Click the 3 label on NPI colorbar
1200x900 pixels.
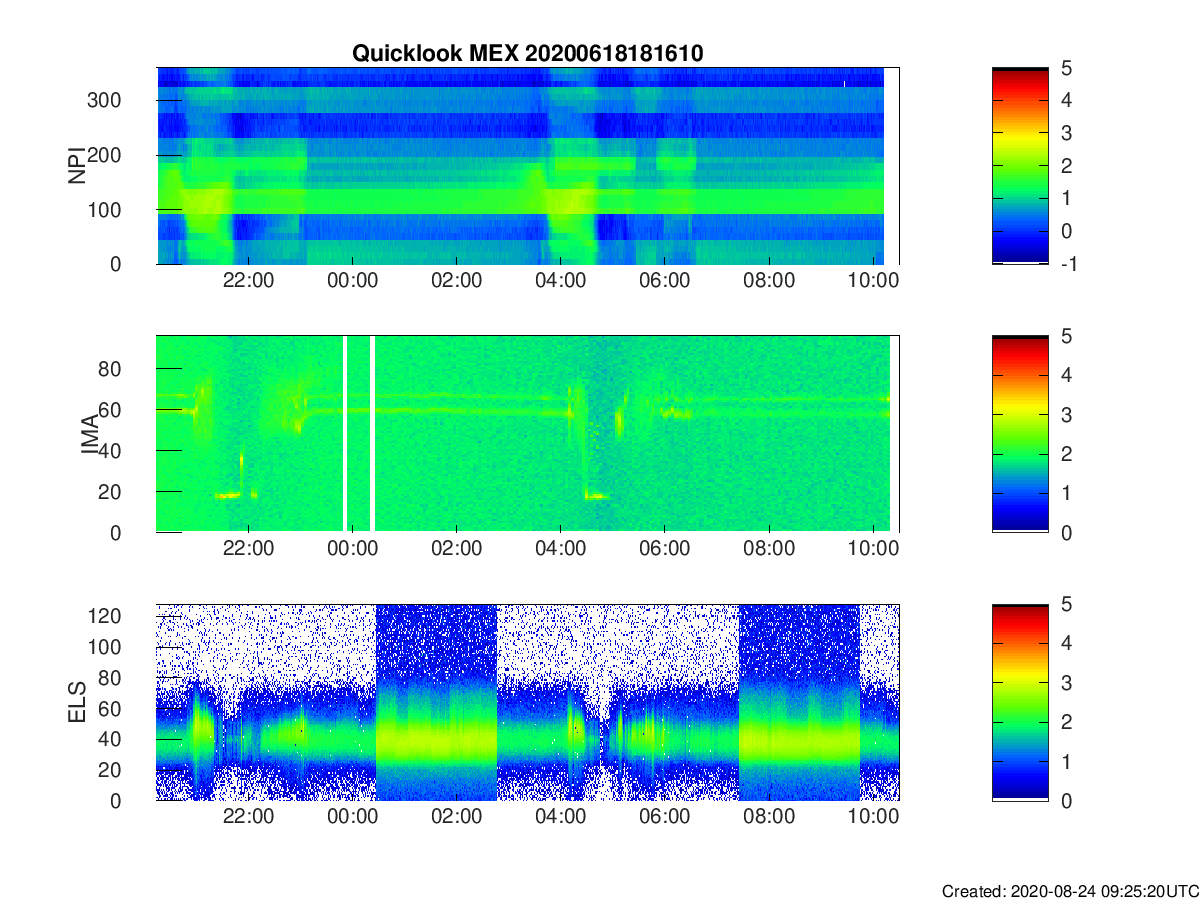coord(1065,133)
